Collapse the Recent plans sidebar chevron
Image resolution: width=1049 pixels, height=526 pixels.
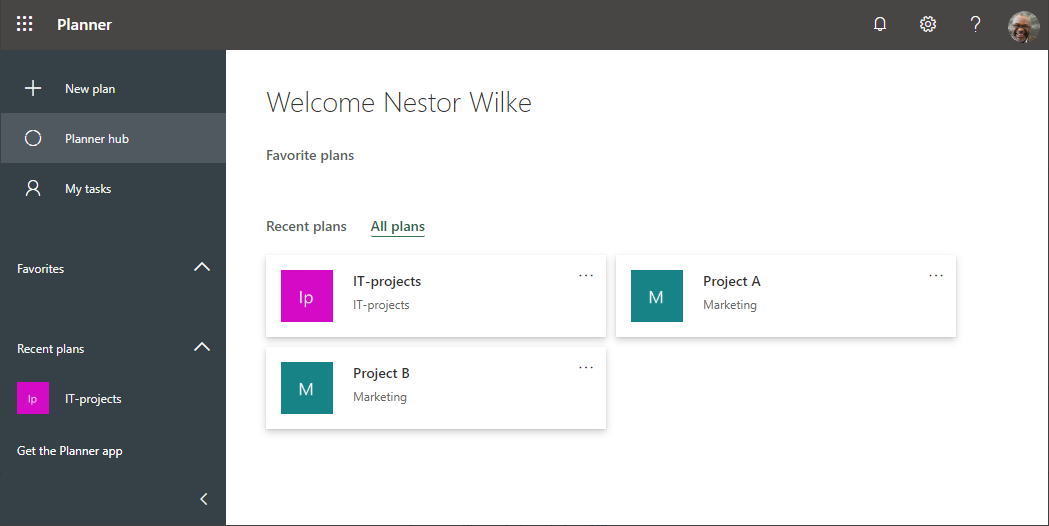click(202, 347)
